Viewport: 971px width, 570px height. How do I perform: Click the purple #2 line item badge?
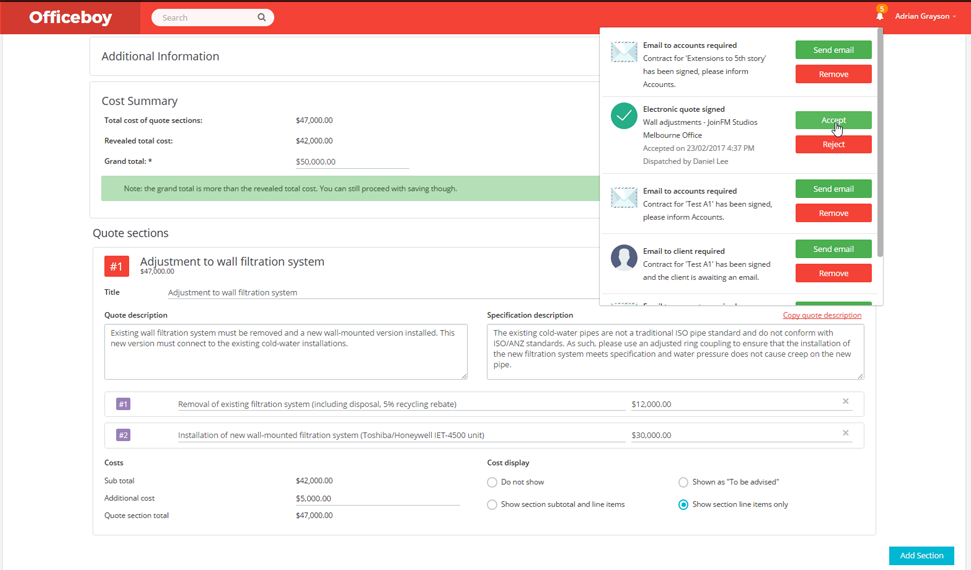(x=123, y=435)
